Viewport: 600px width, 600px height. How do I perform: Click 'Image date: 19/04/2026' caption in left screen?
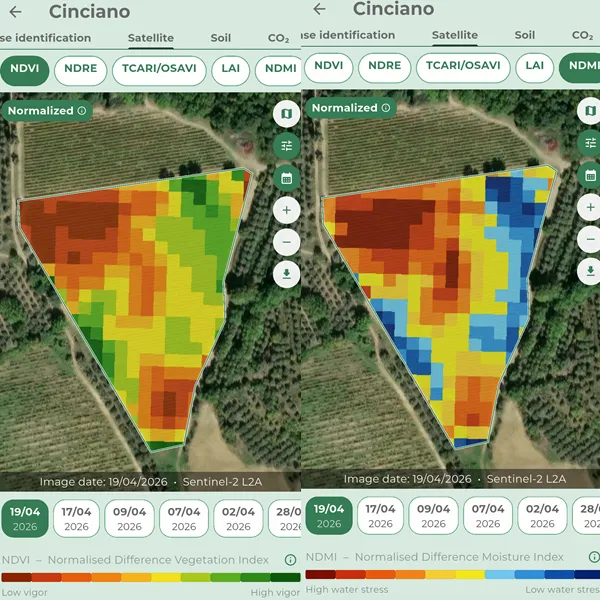click(x=104, y=482)
